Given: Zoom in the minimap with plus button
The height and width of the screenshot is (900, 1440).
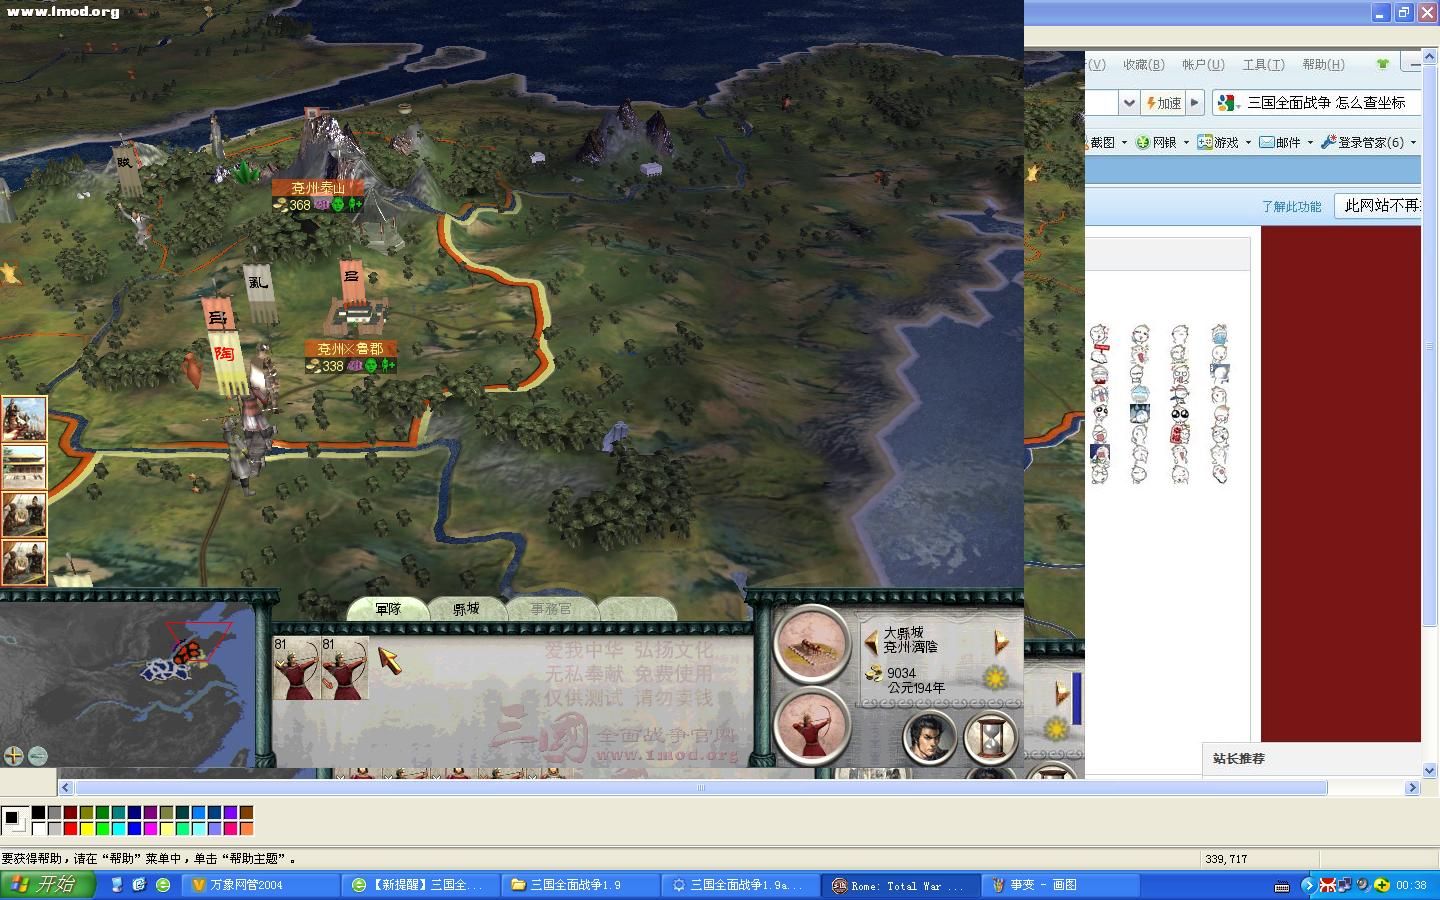Looking at the screenshot, I should click(x=14, y=756).
